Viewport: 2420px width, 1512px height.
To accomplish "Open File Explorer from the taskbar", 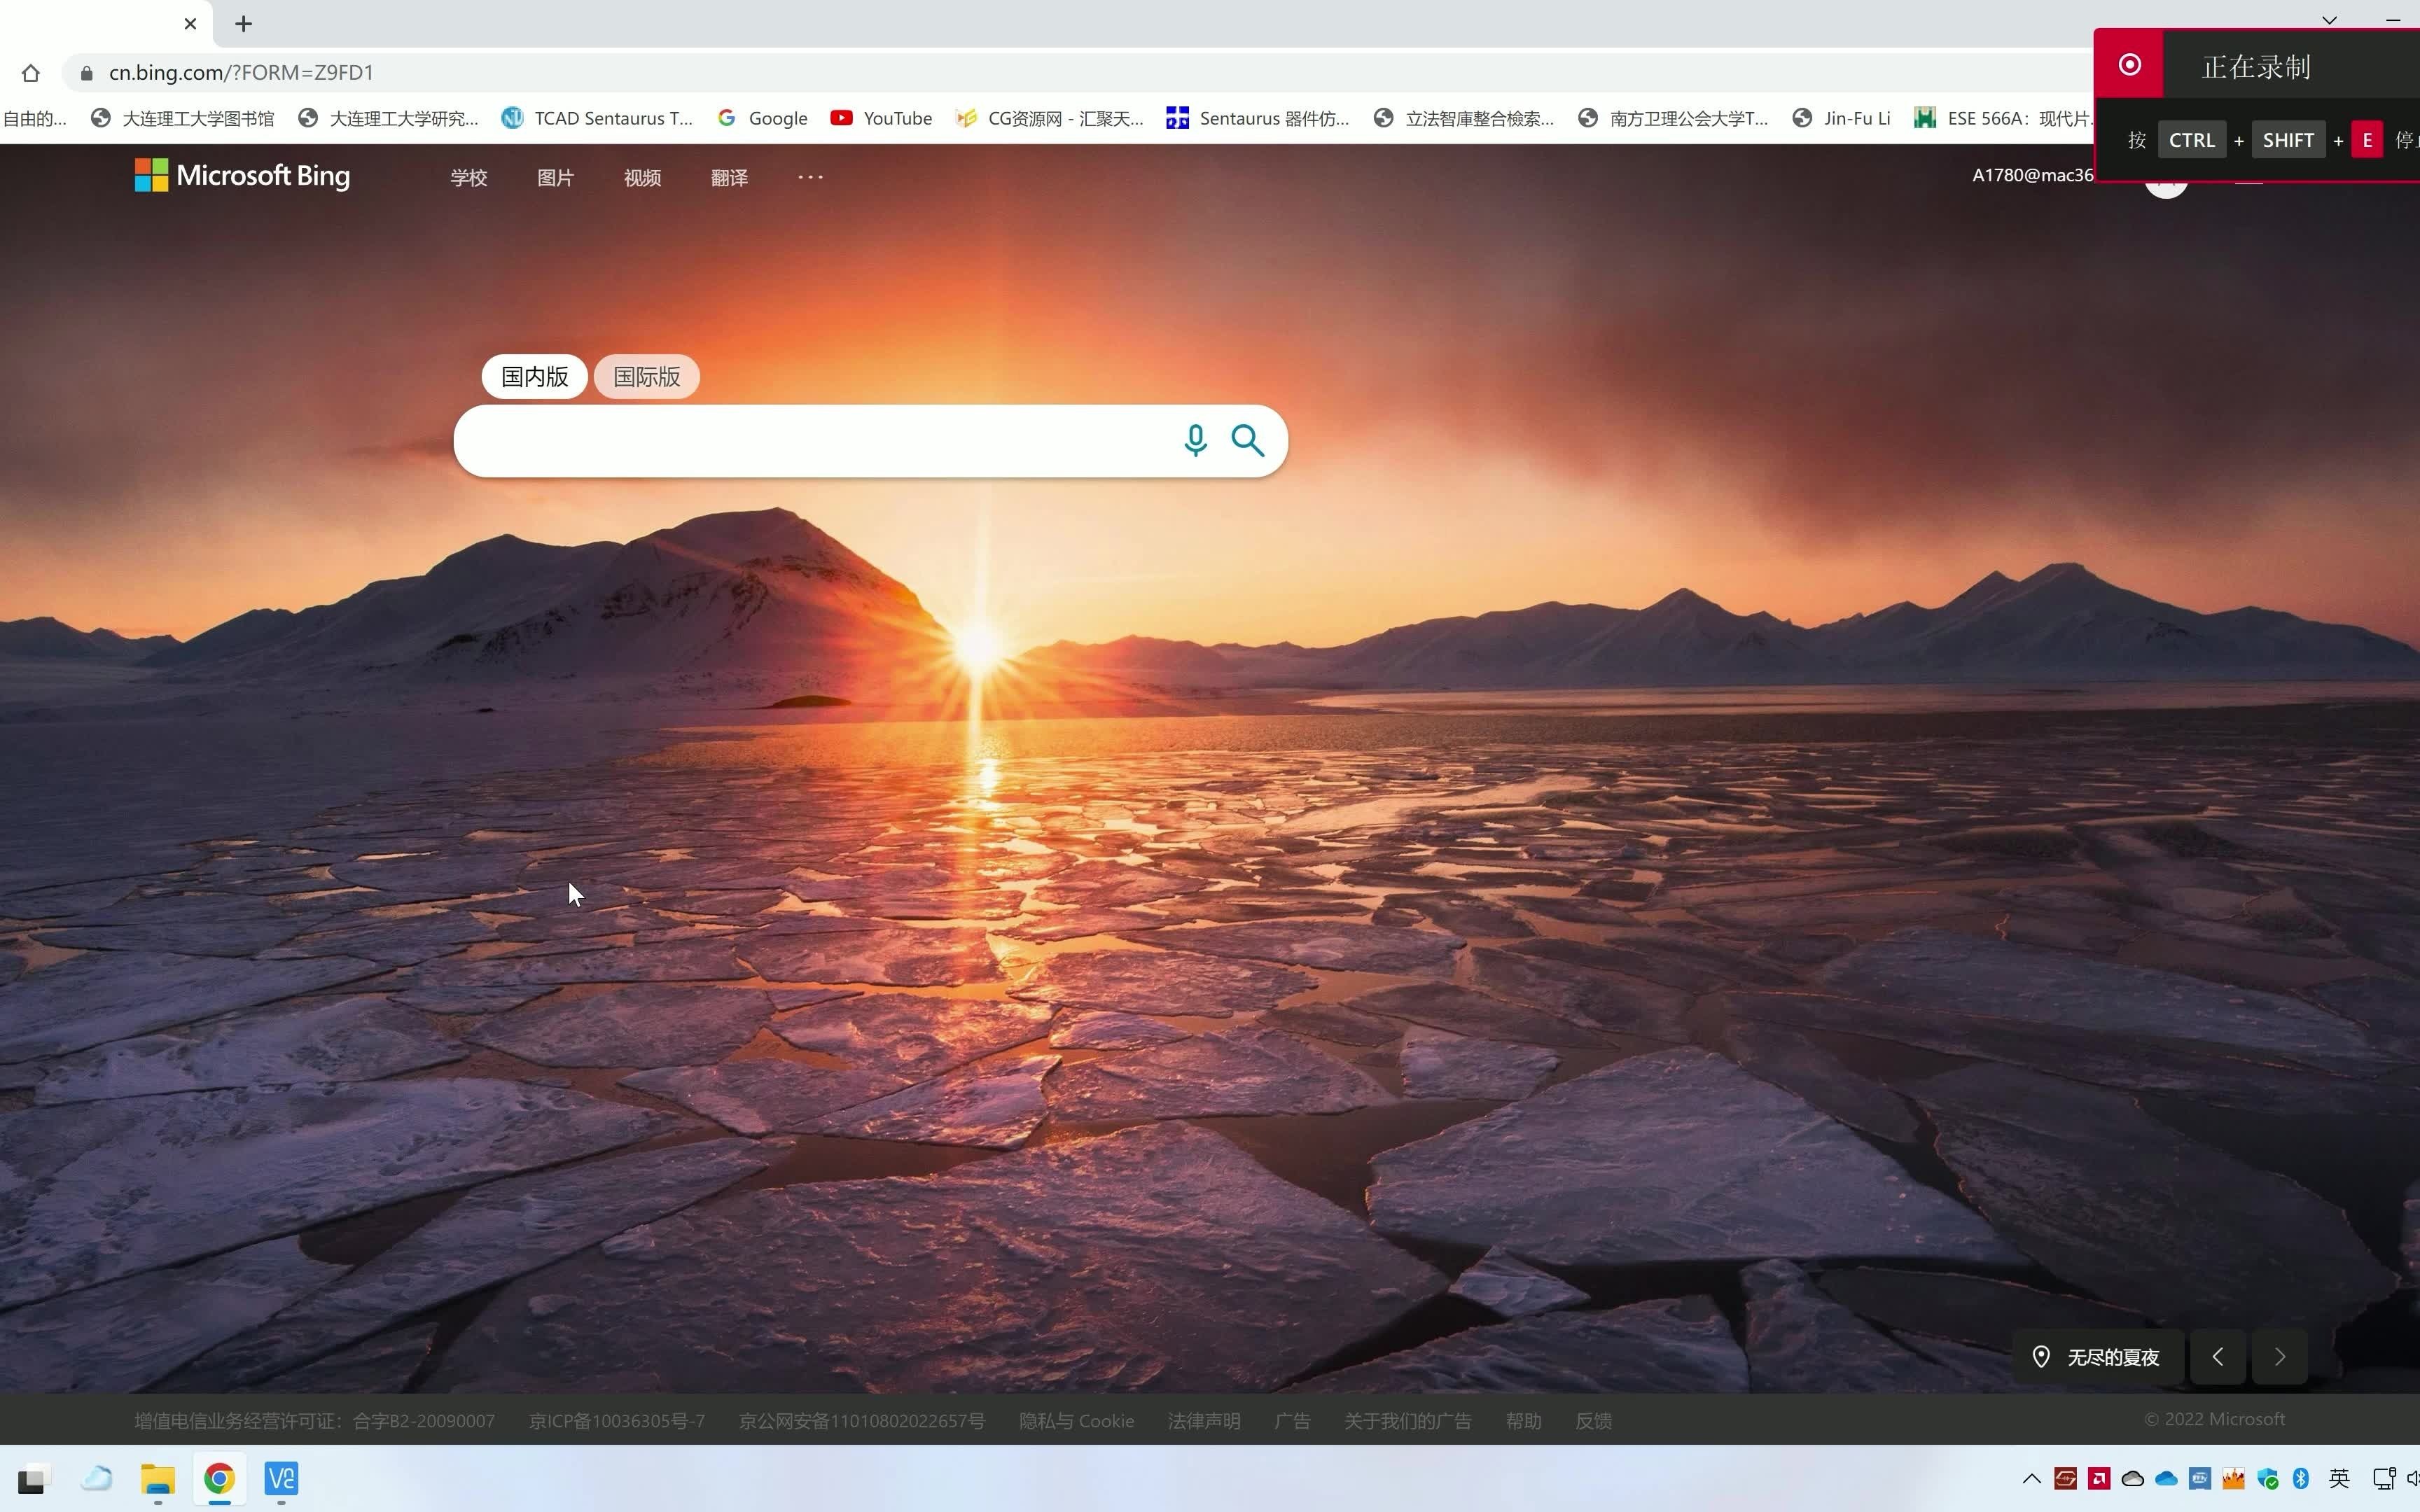I will 158,1478.
